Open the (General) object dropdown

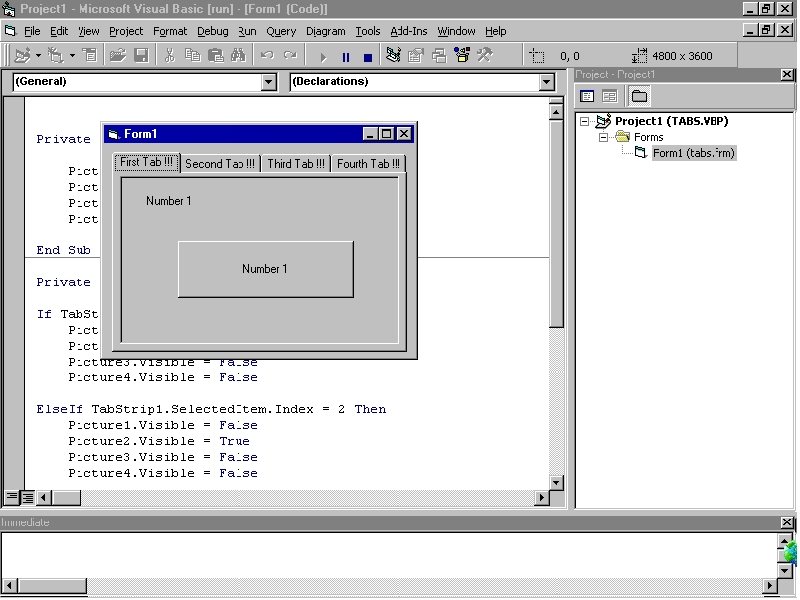268,82
